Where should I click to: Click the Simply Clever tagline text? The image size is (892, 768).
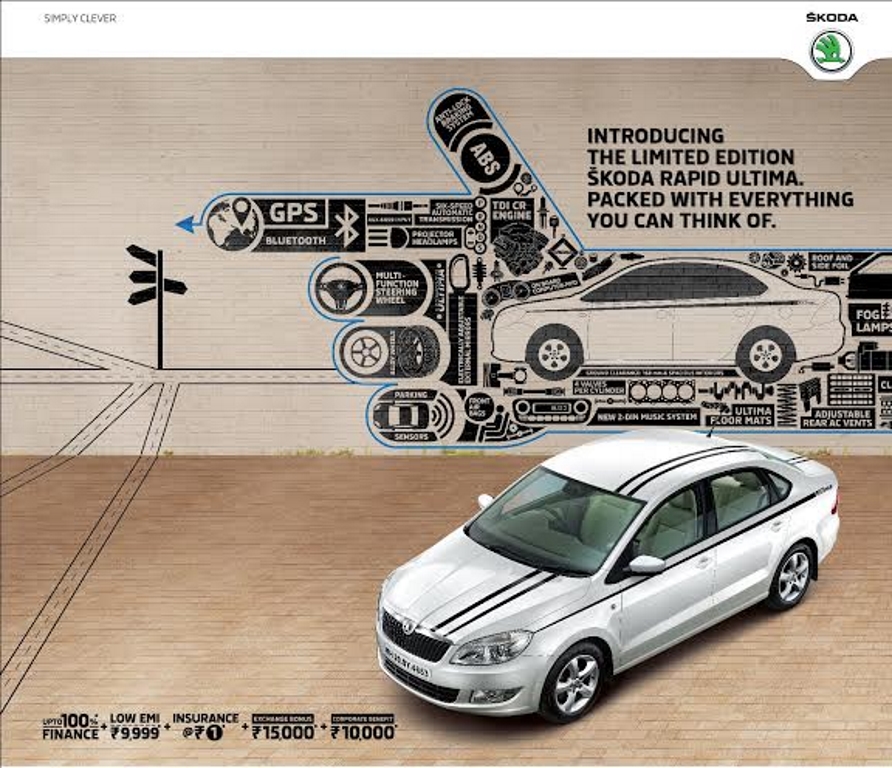point(80,18)
